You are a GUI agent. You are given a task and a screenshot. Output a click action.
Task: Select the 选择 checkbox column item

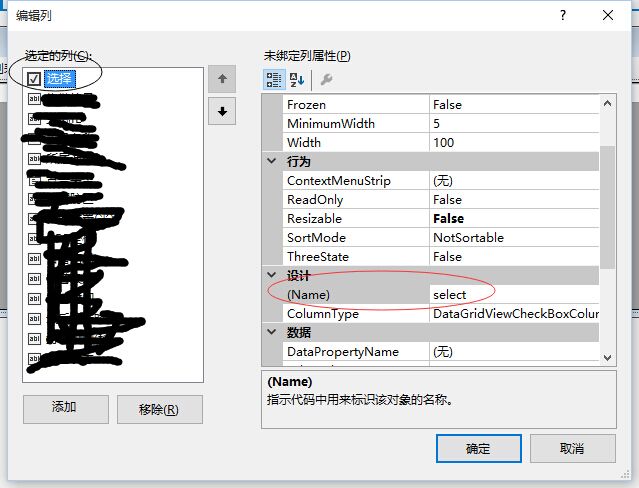coord(52,79)
